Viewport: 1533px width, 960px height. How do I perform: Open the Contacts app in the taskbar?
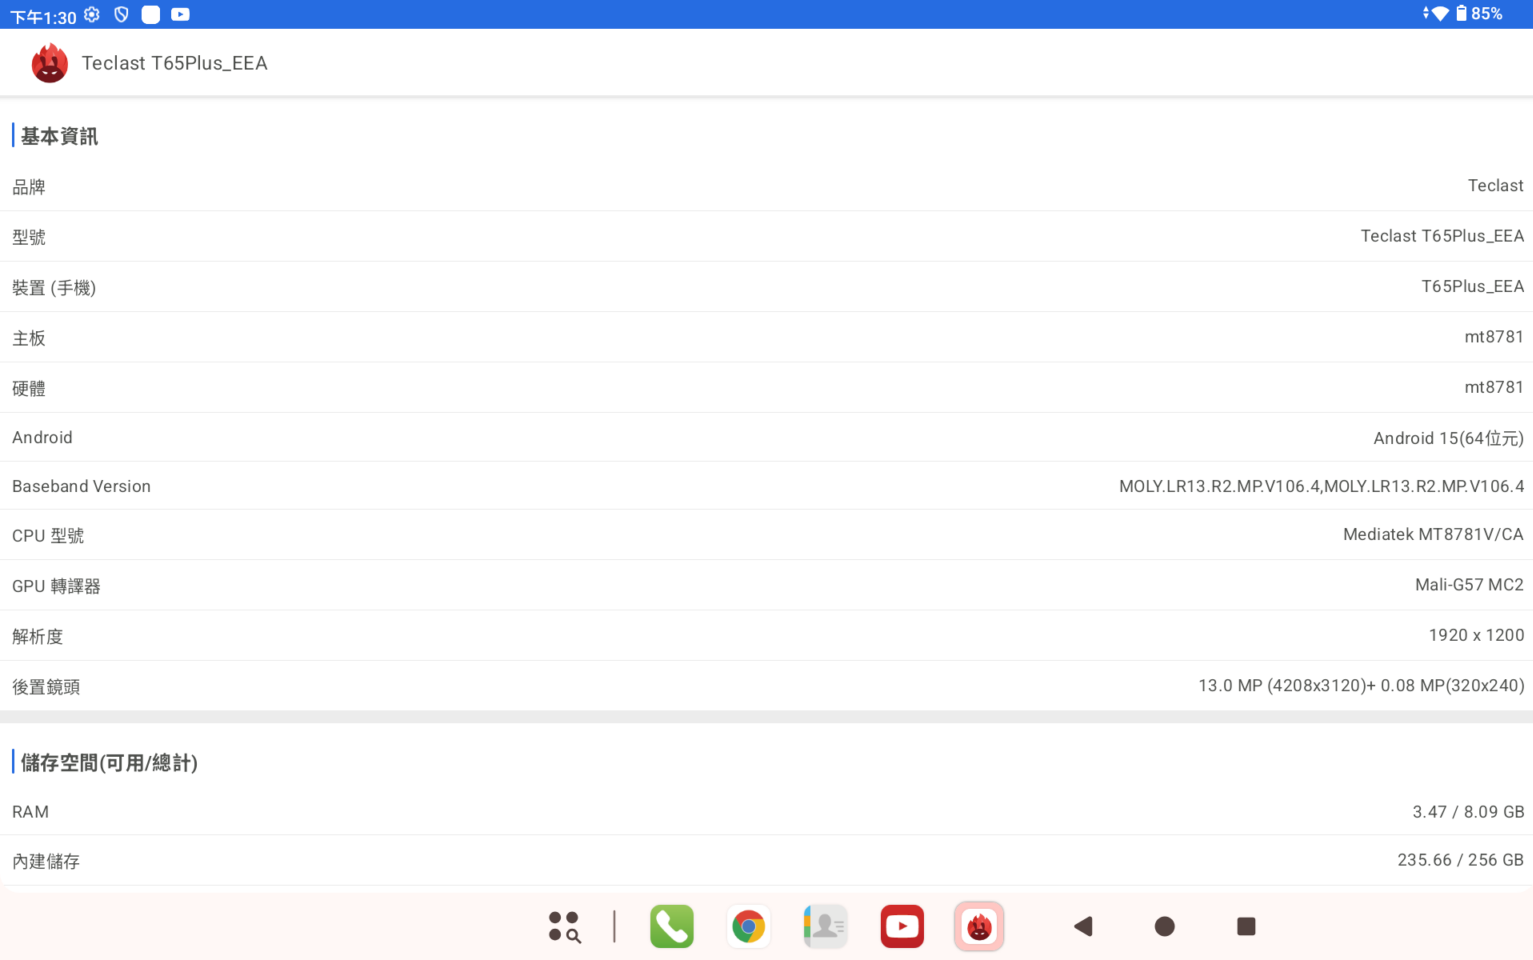tap(825, 927)
